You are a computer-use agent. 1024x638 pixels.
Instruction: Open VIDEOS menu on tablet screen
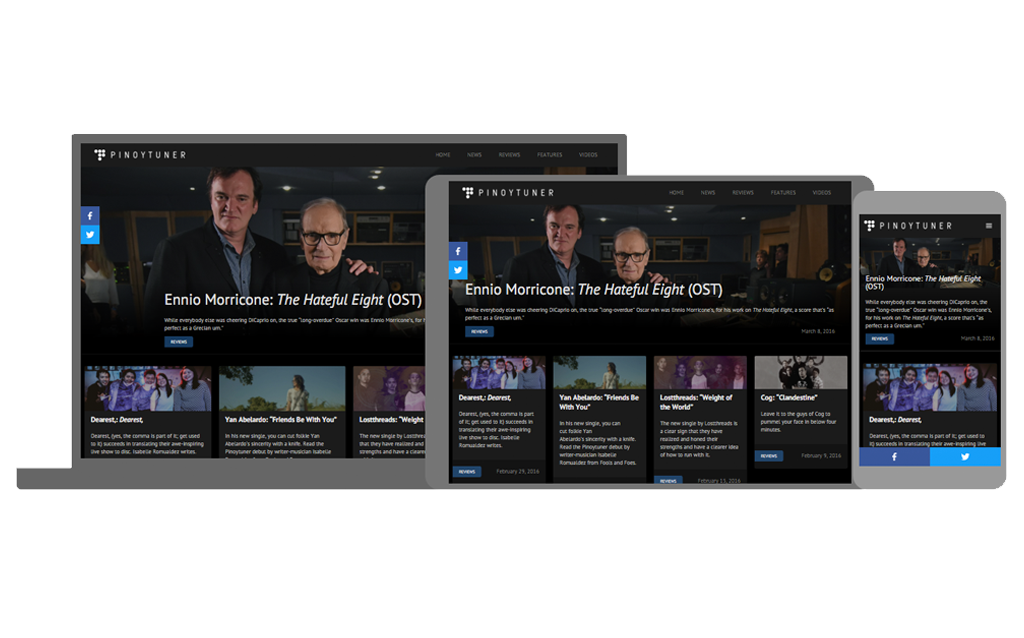pyautogui.click(x=822, y=193)
